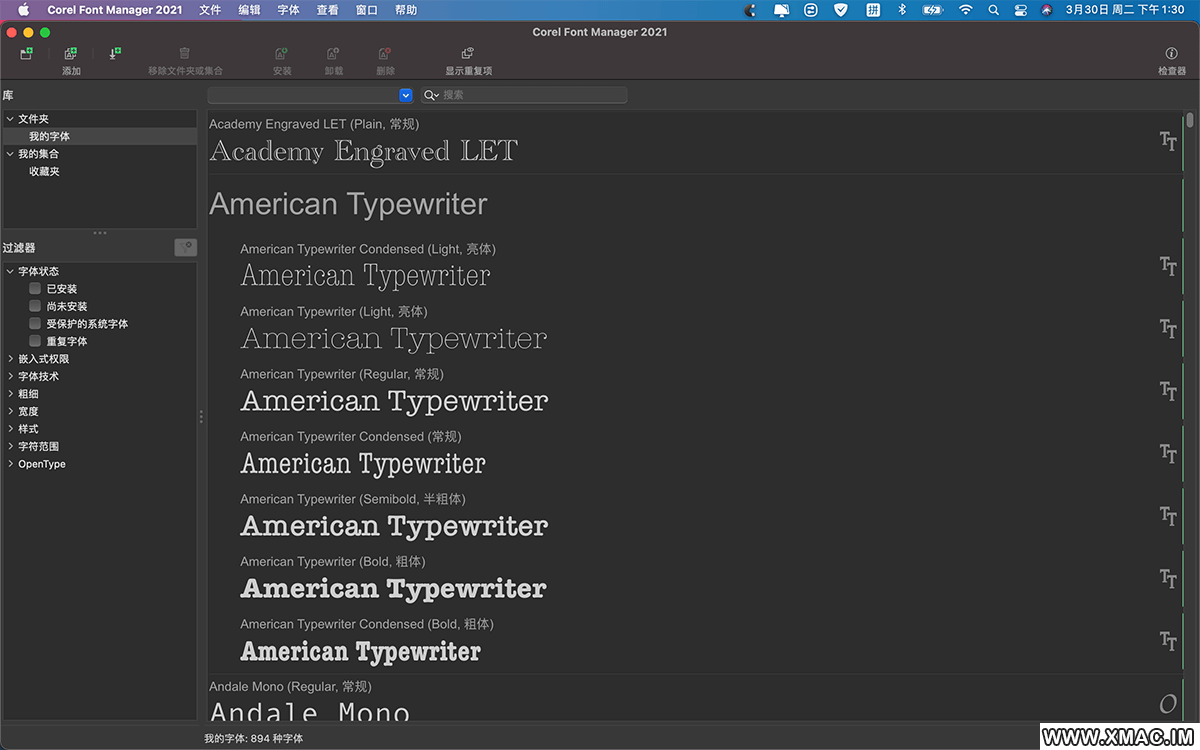Screen dimensions: 1200x750
Task: Expand the 嵌入式权限 filter group
Action: pos(10,359)
